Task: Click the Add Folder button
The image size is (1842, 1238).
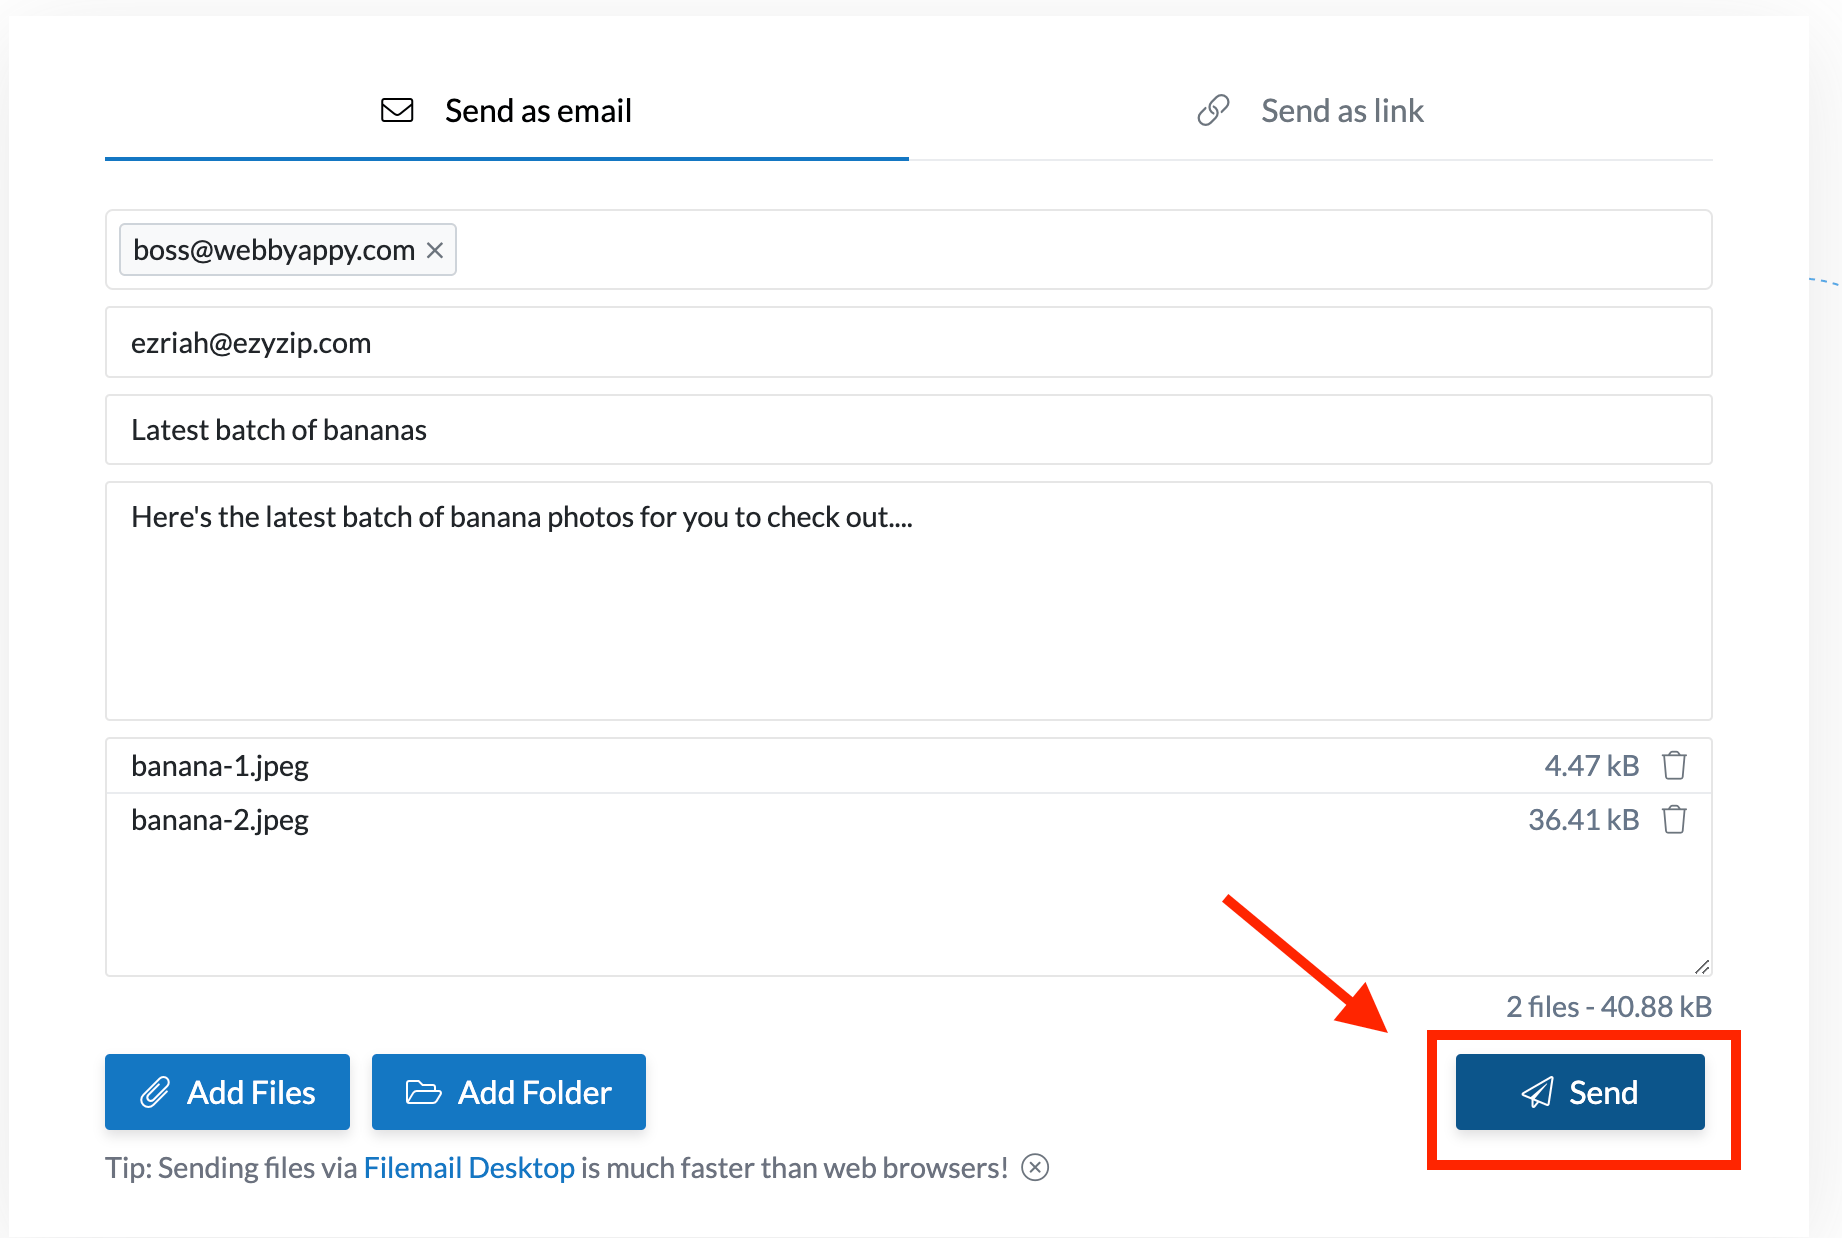Action: pyautogui.click(x=508, y=1092)
